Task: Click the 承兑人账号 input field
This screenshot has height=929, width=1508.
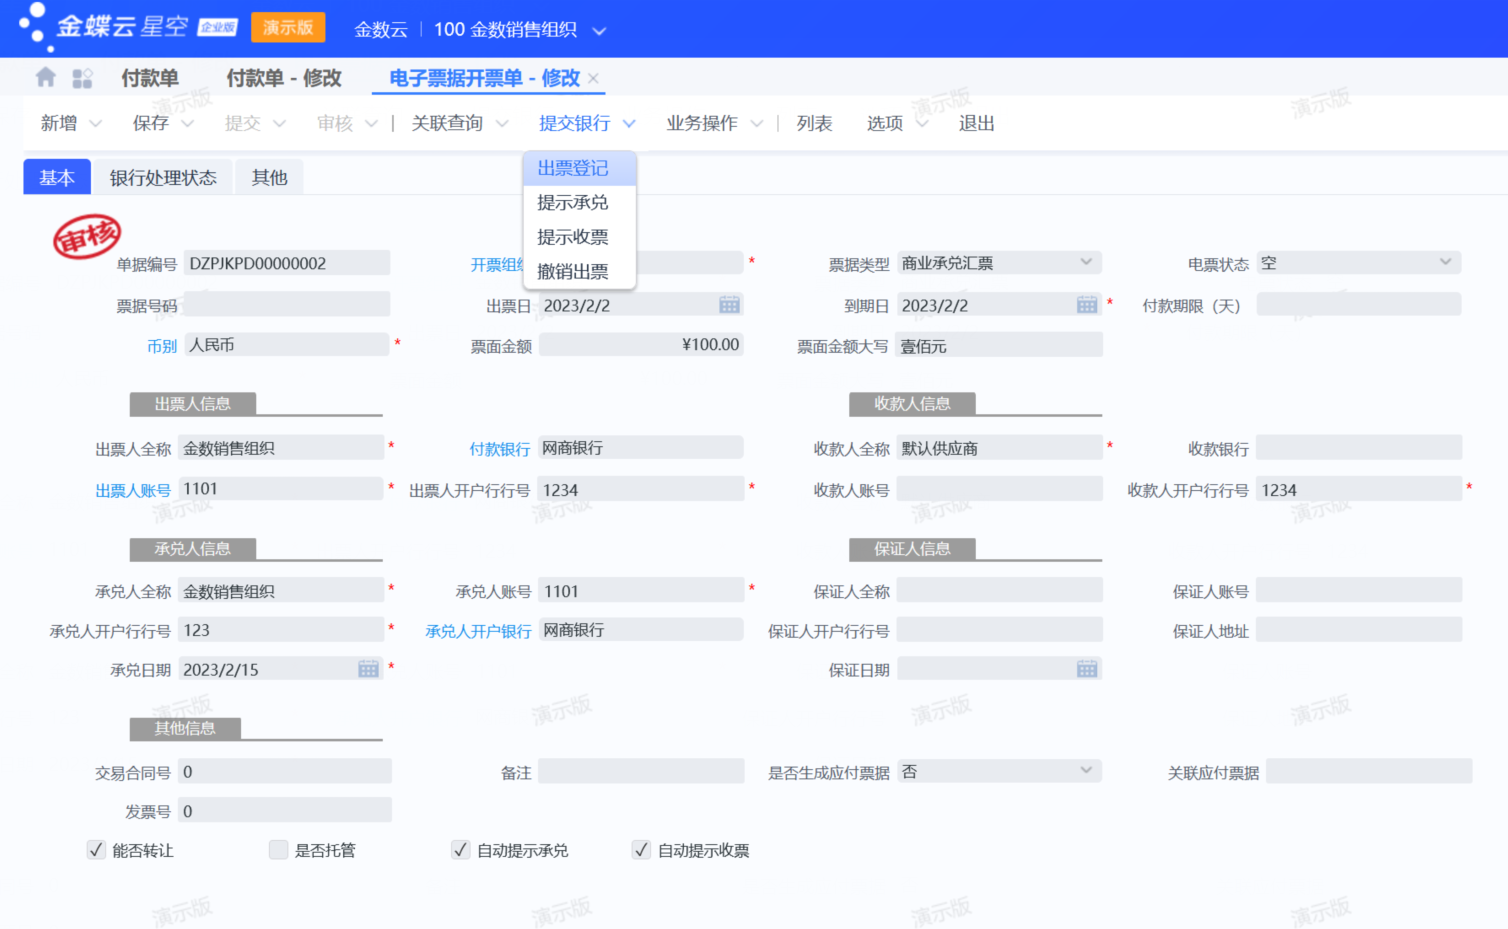Action: click(641, 591)
